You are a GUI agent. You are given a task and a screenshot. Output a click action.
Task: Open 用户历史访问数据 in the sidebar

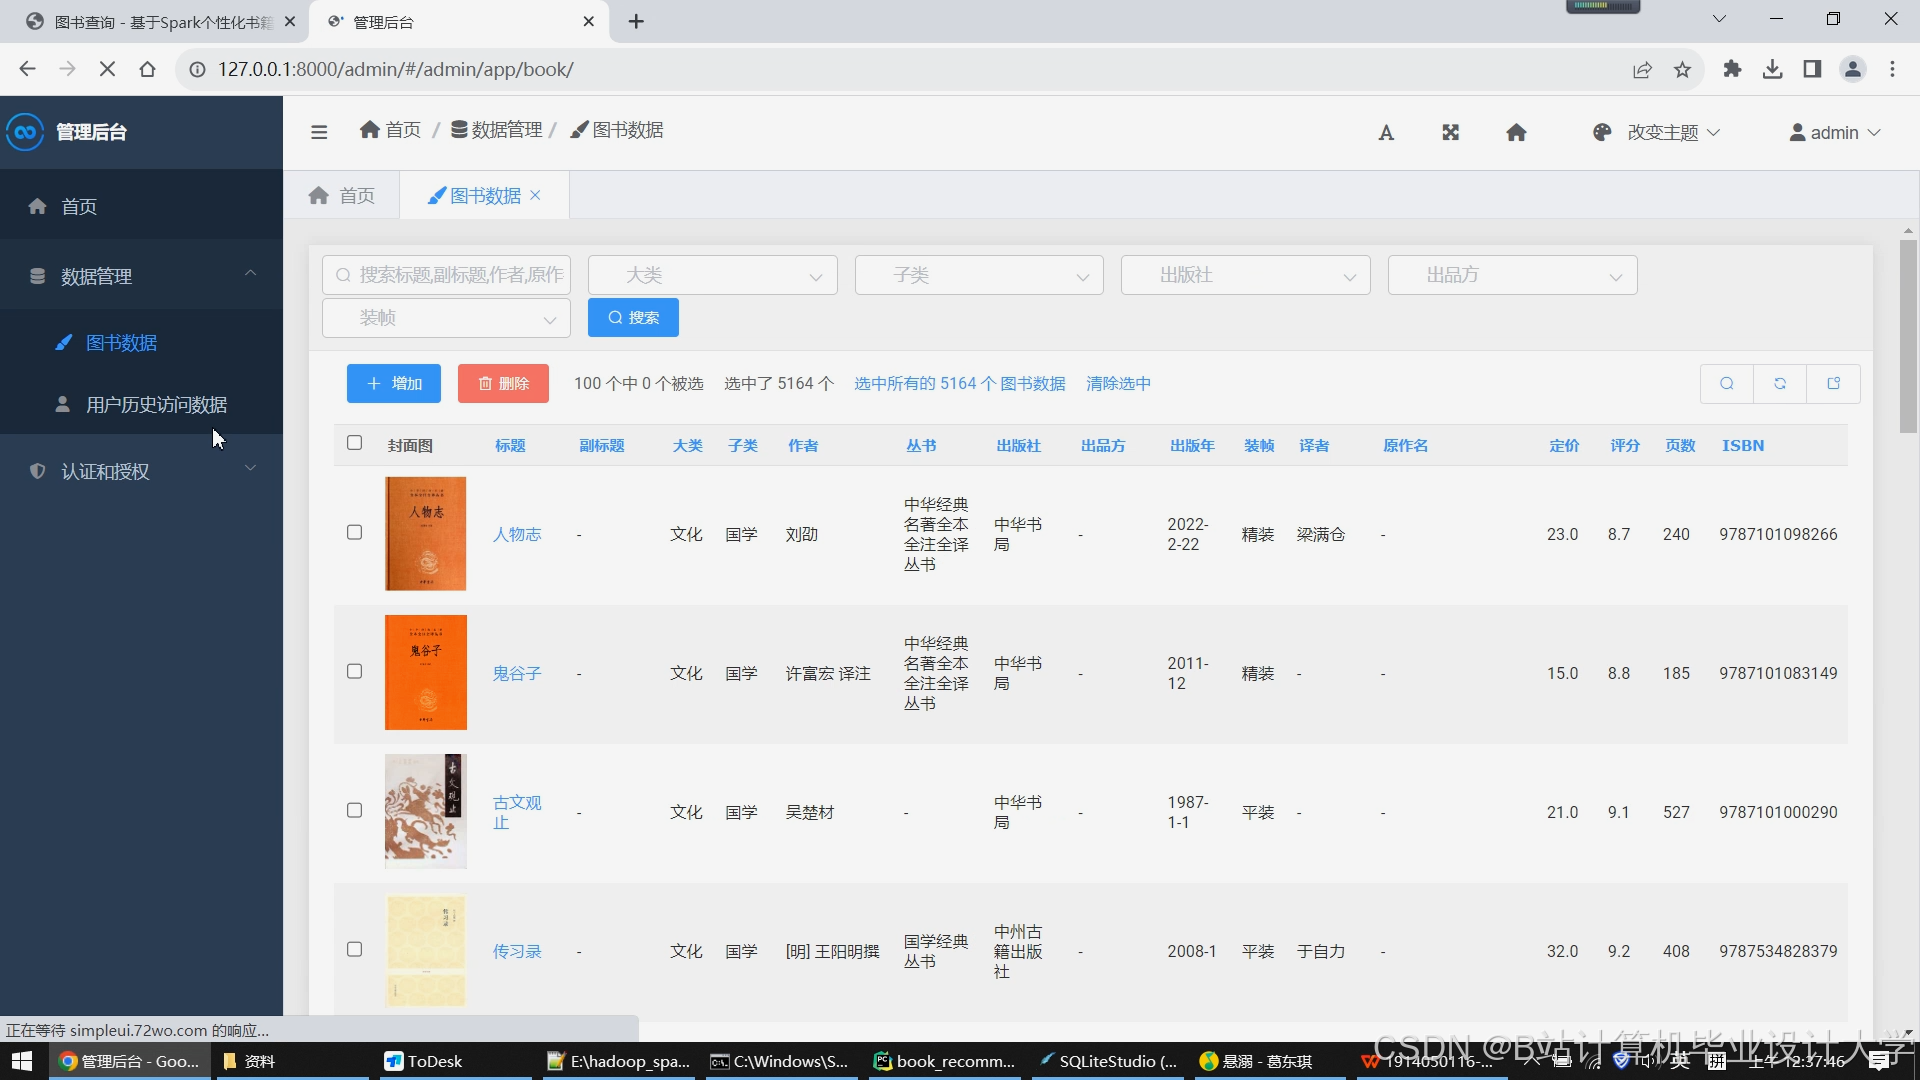click(x=157, y=404)
